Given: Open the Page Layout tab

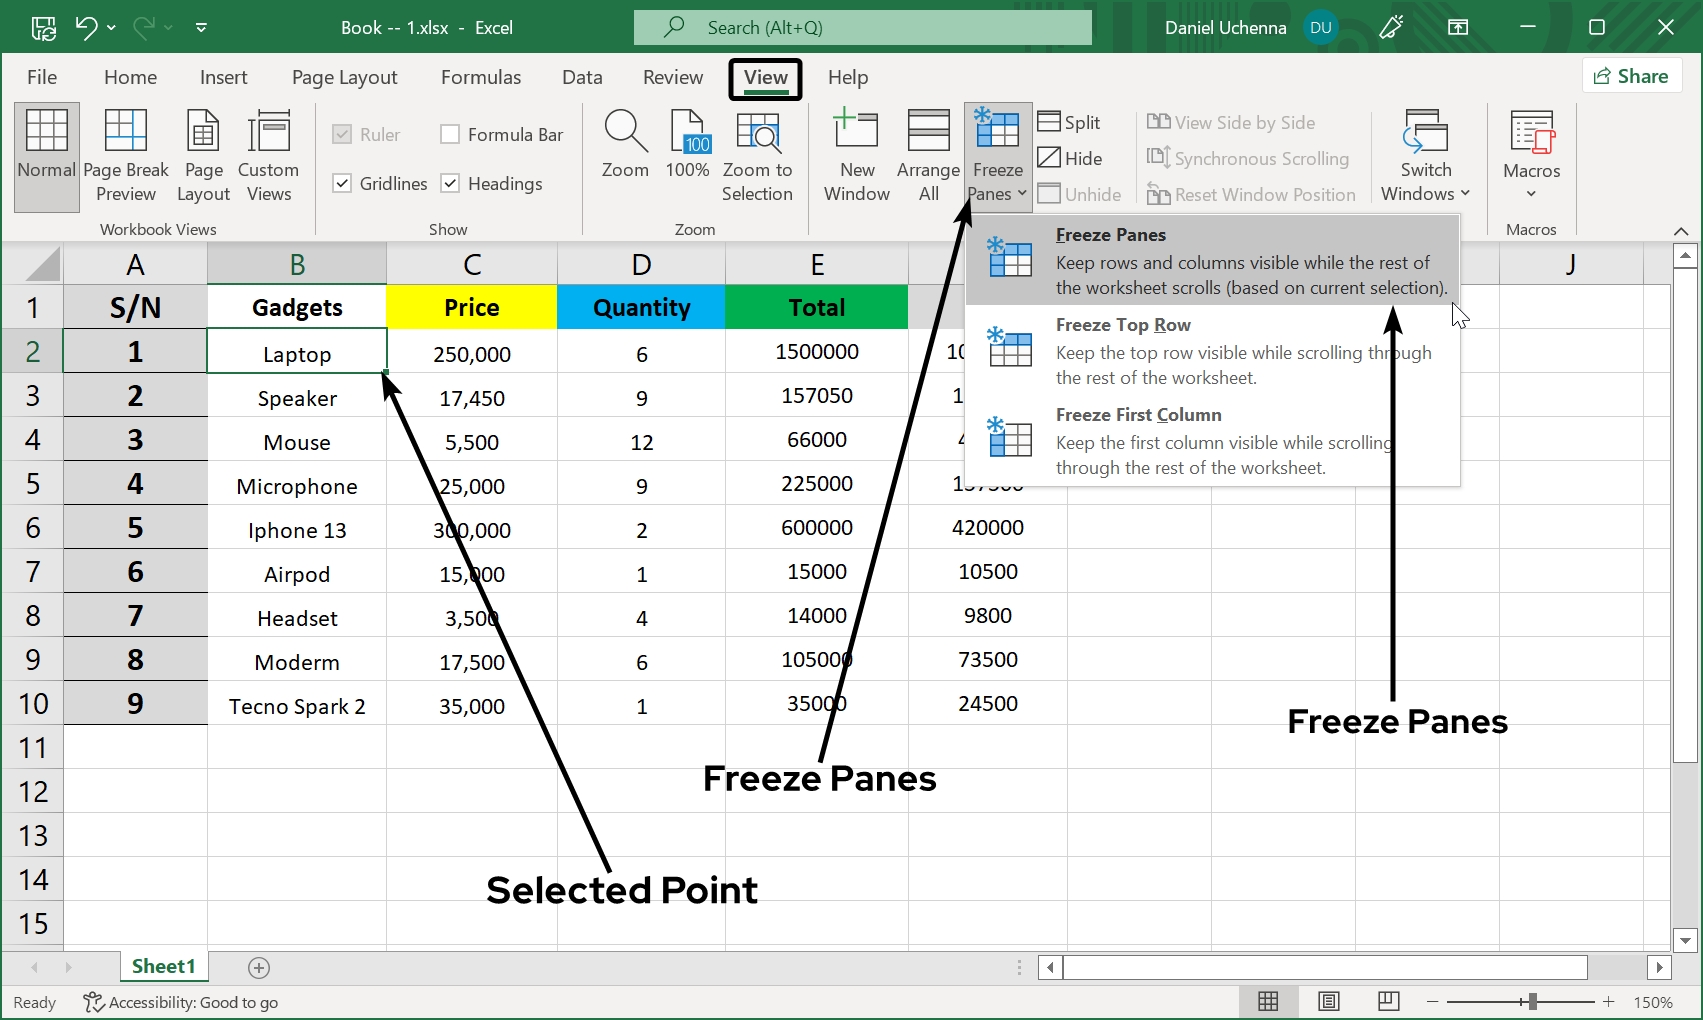Looking at the screenshot, I should [x=344, y=78].
